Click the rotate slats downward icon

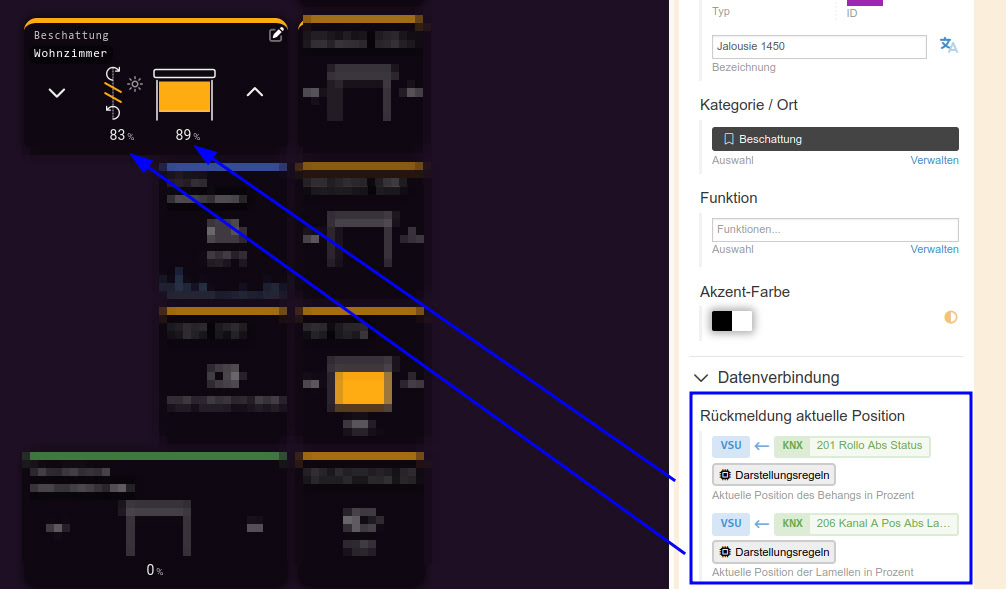click(113, 111)
